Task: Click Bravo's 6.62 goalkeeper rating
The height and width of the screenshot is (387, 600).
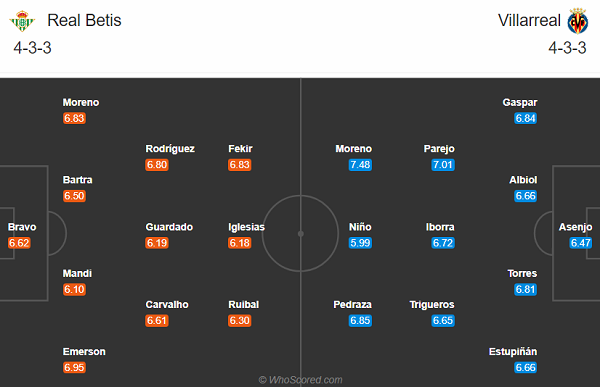Action: pyautogui.click(x=19, y=243)
